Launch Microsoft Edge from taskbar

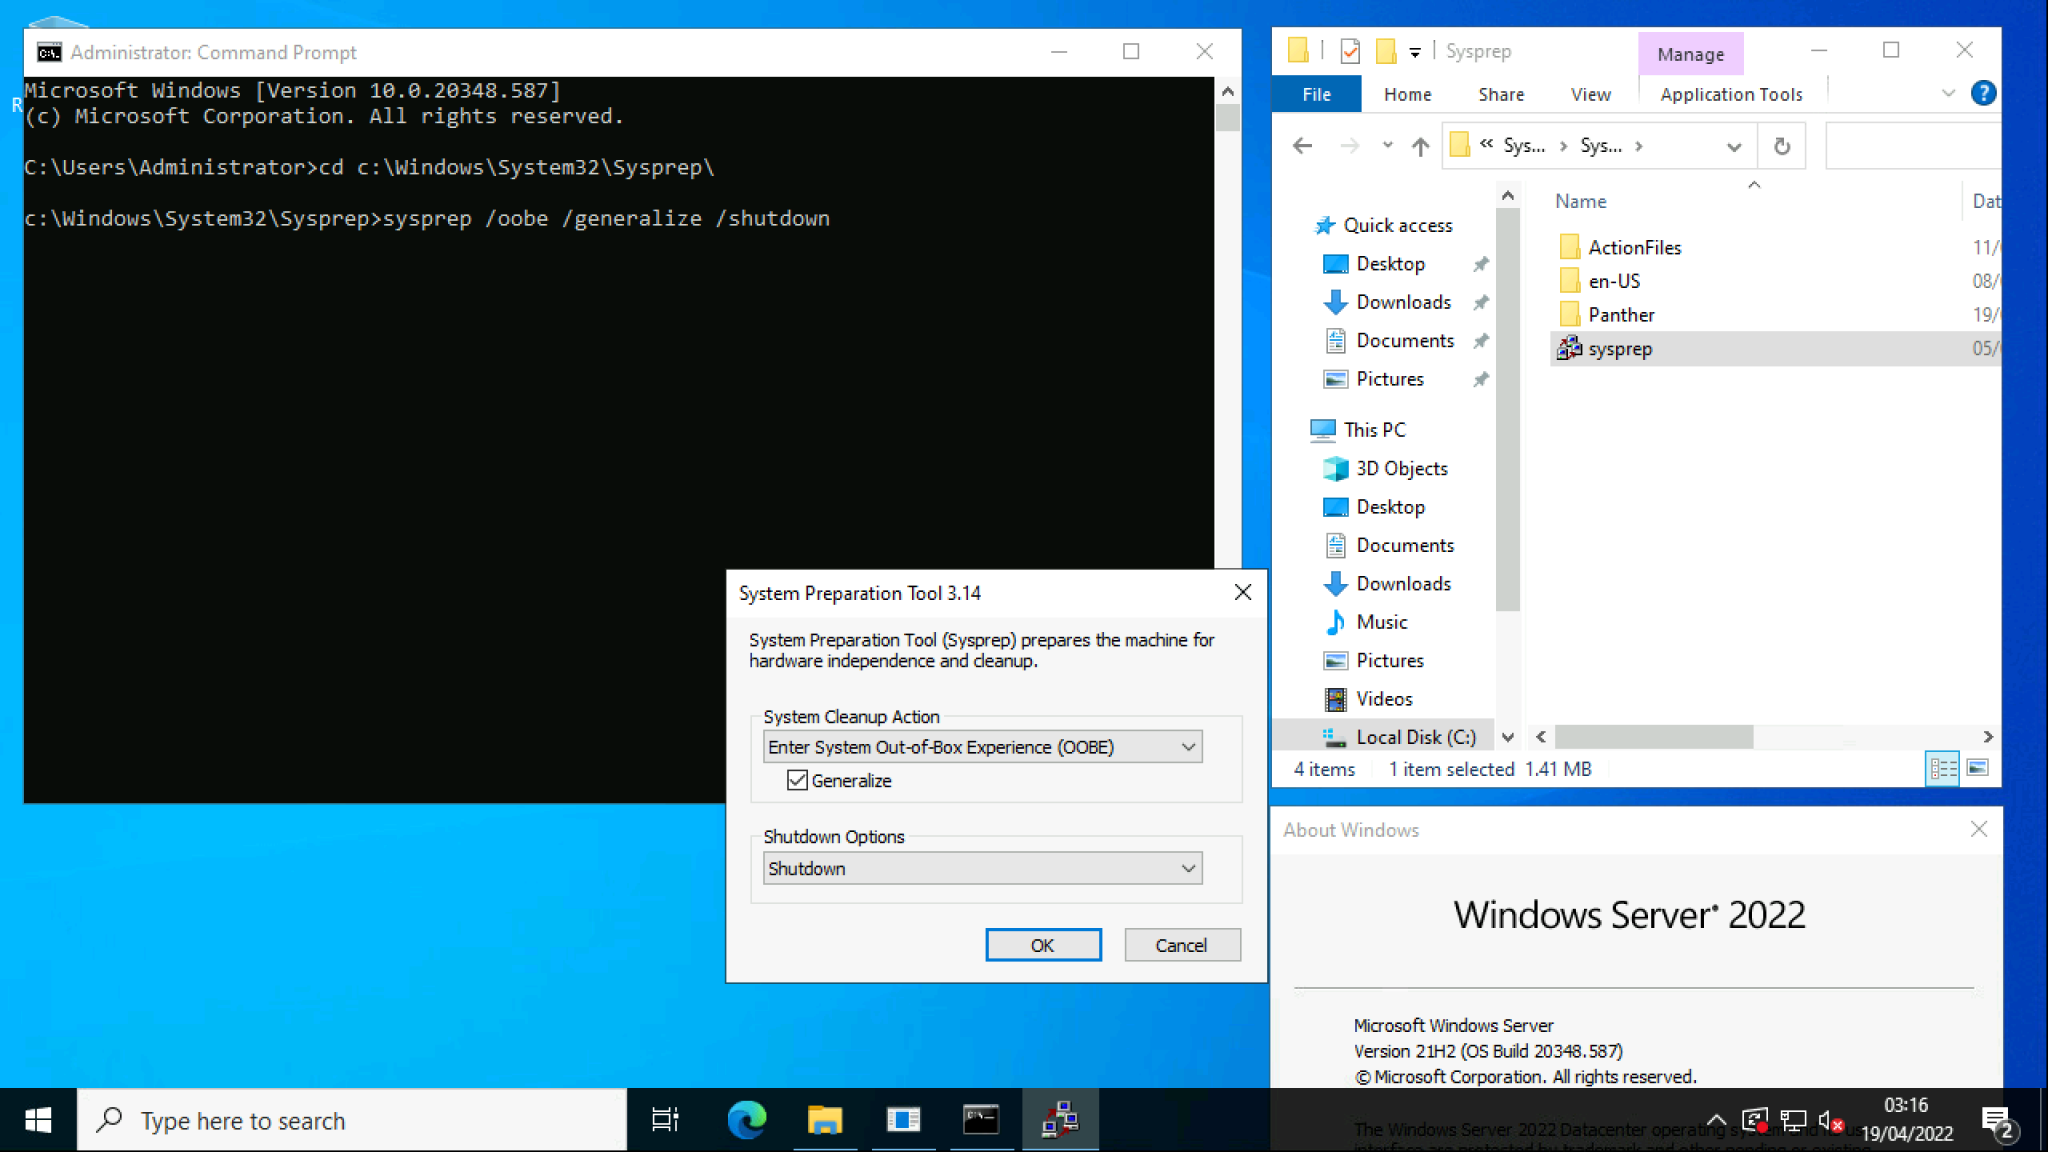tap(746, 1120)
